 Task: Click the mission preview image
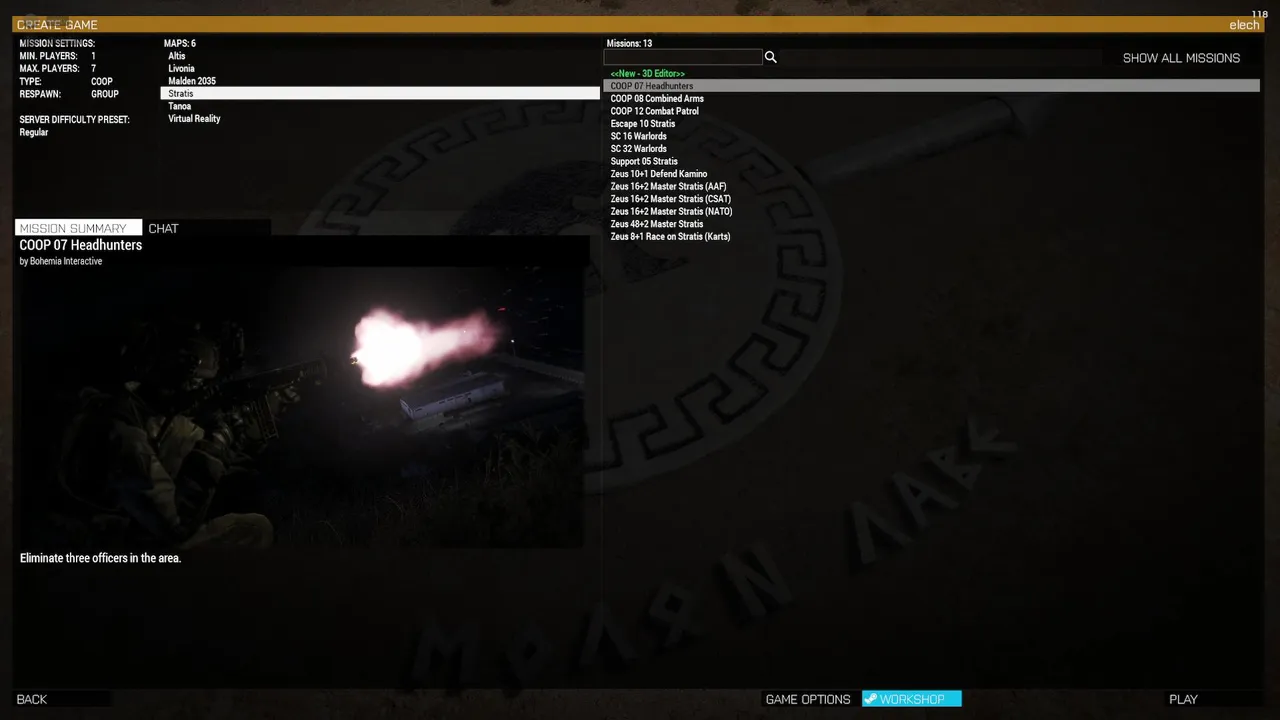300,408
